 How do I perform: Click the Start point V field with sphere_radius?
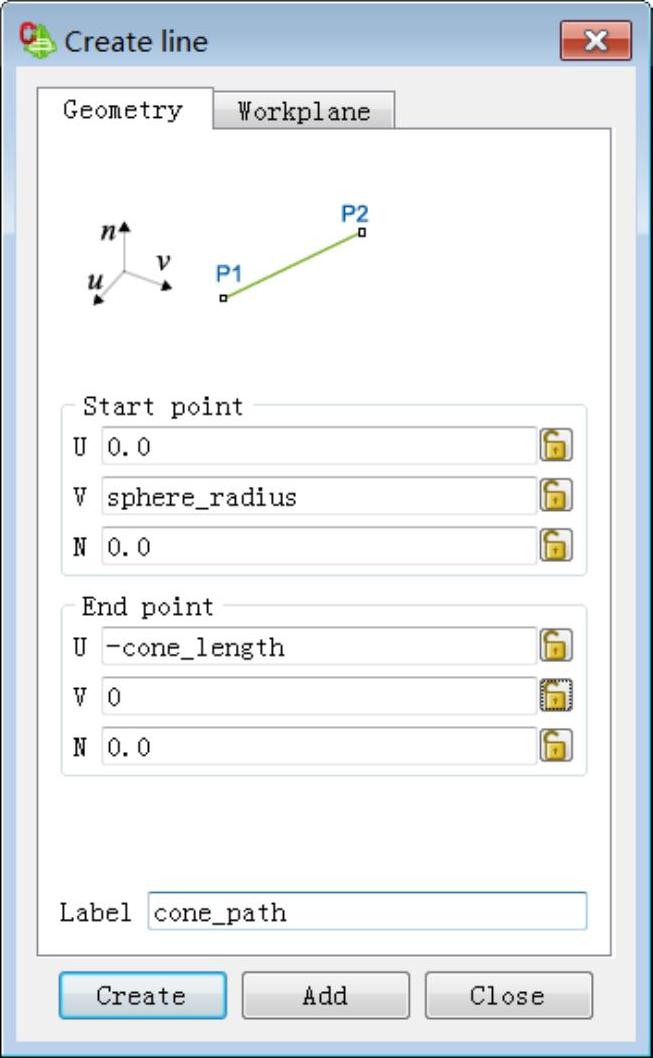pyautogui.click(x=319, y=497)
